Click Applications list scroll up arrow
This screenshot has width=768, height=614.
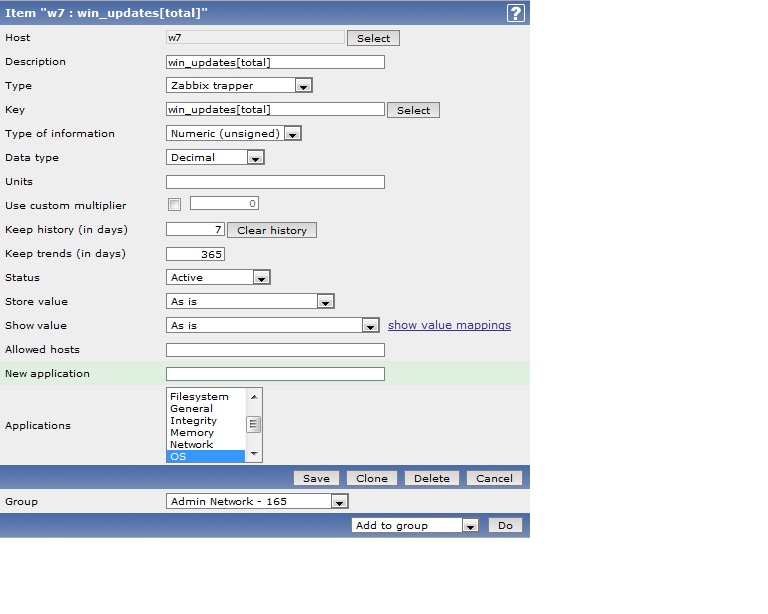(254, 397)
